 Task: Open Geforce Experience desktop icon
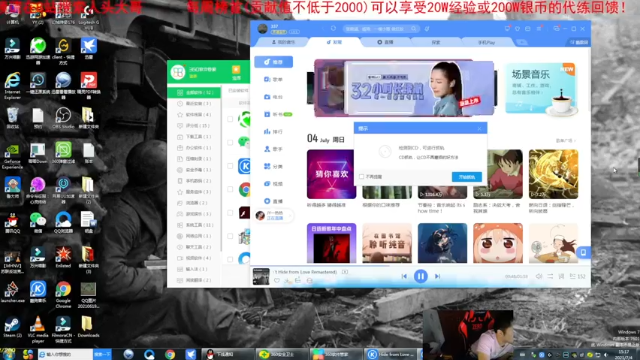[x=12, y=156]
